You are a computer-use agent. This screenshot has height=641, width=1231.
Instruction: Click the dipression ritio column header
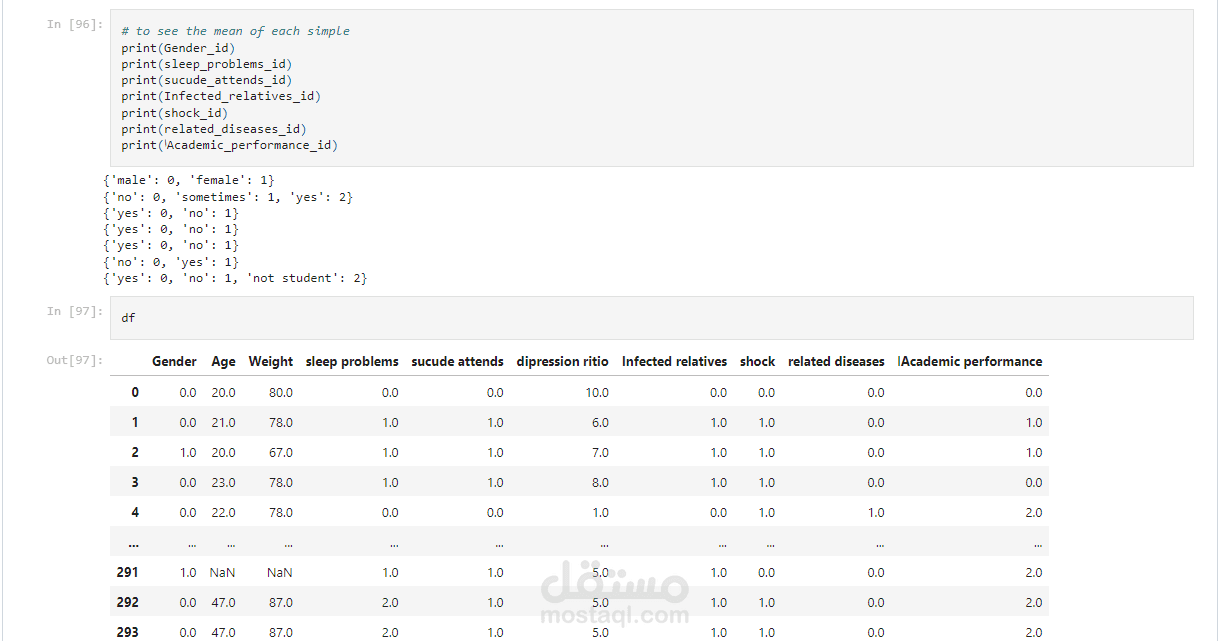pyautogui.click(x=562, y=362)
